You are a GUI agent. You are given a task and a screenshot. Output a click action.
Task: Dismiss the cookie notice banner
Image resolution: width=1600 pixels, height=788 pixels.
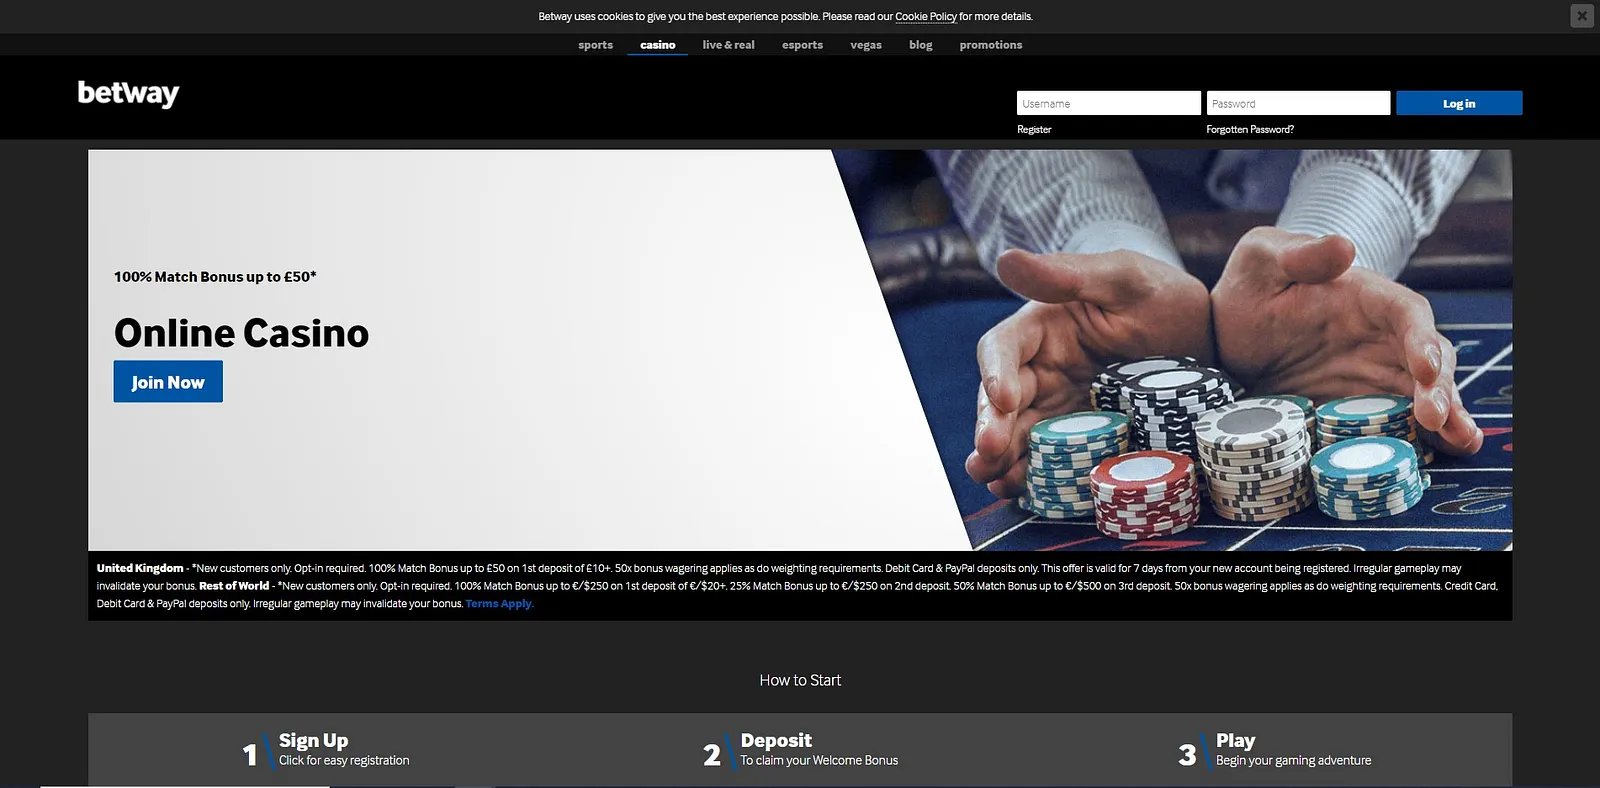1581,16
